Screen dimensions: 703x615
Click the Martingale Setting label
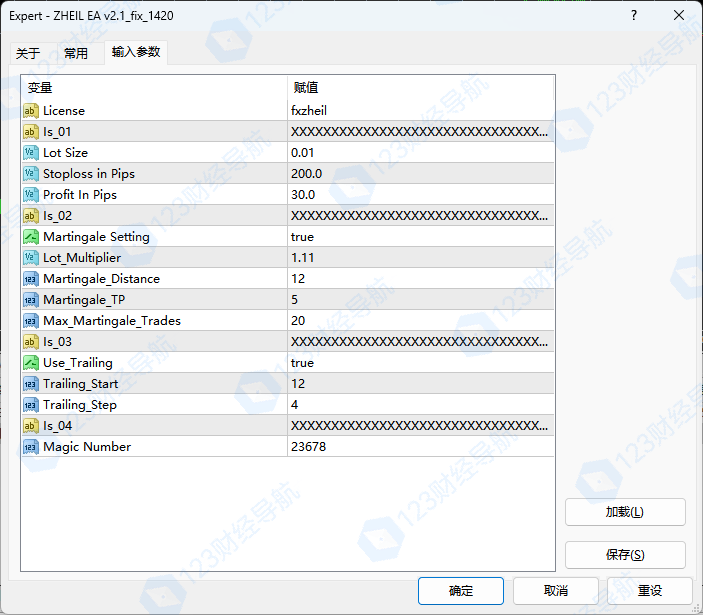(96, 237)
